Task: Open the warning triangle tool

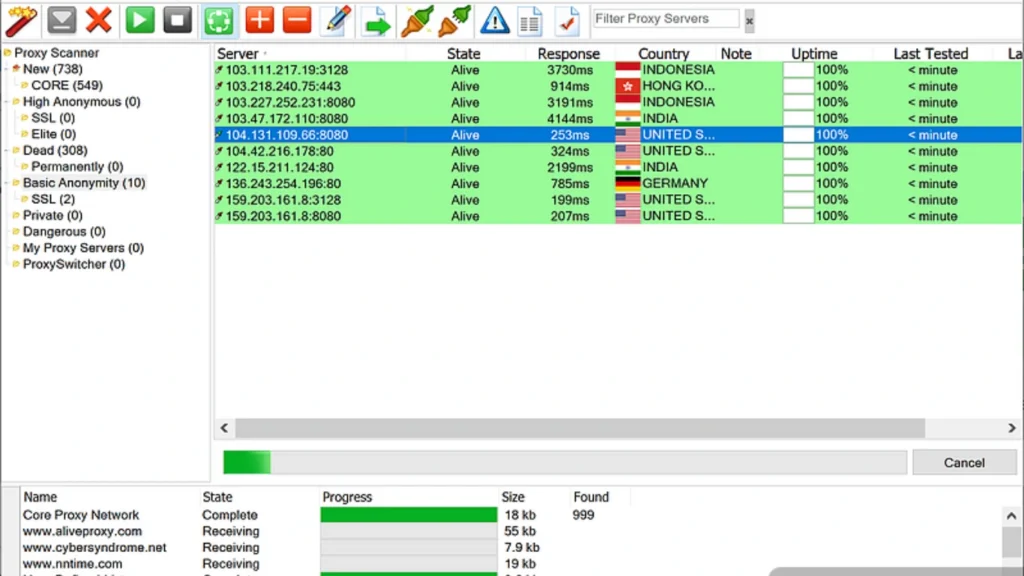Action: click(x=494, y=19)
